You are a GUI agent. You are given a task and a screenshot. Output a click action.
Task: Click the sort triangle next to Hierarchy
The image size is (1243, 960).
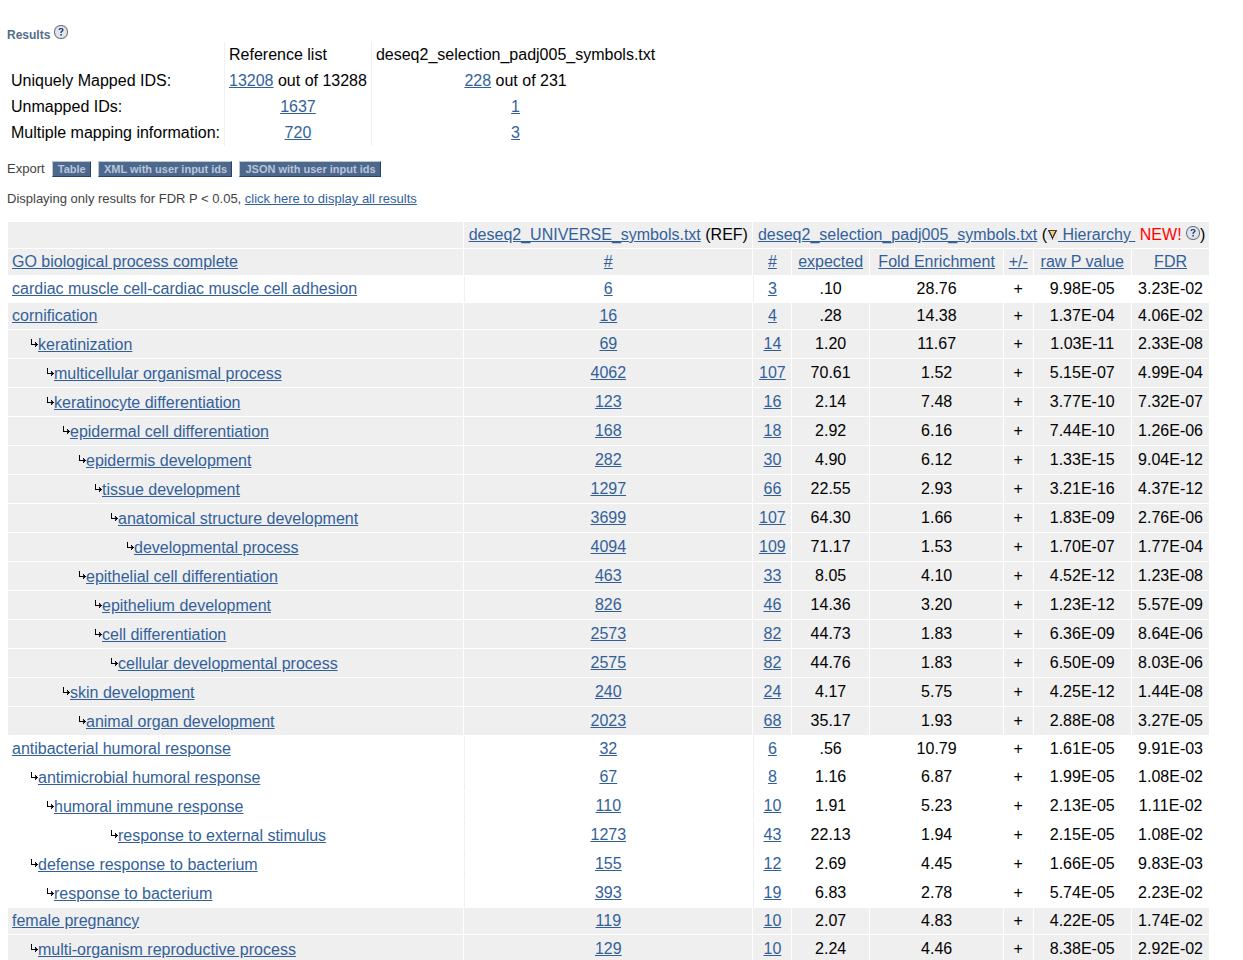click(1051, 234)
